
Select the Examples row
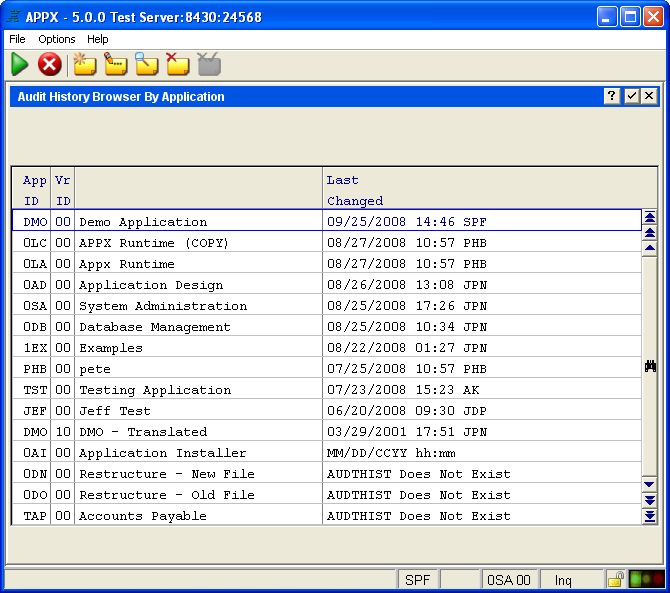coord(327,347)
